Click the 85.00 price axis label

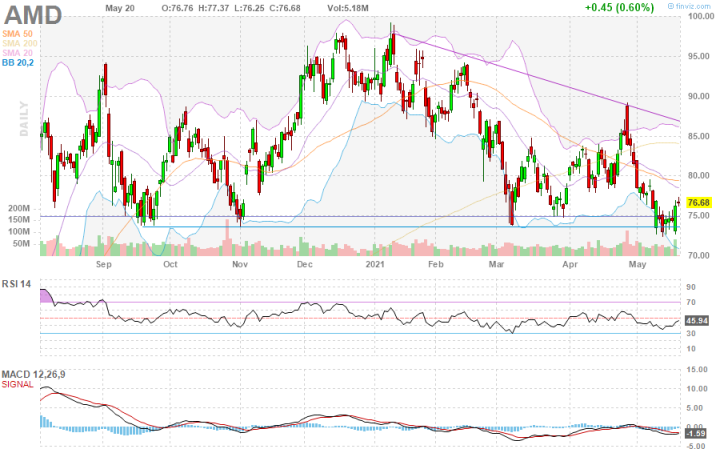[x=698, y=136]
